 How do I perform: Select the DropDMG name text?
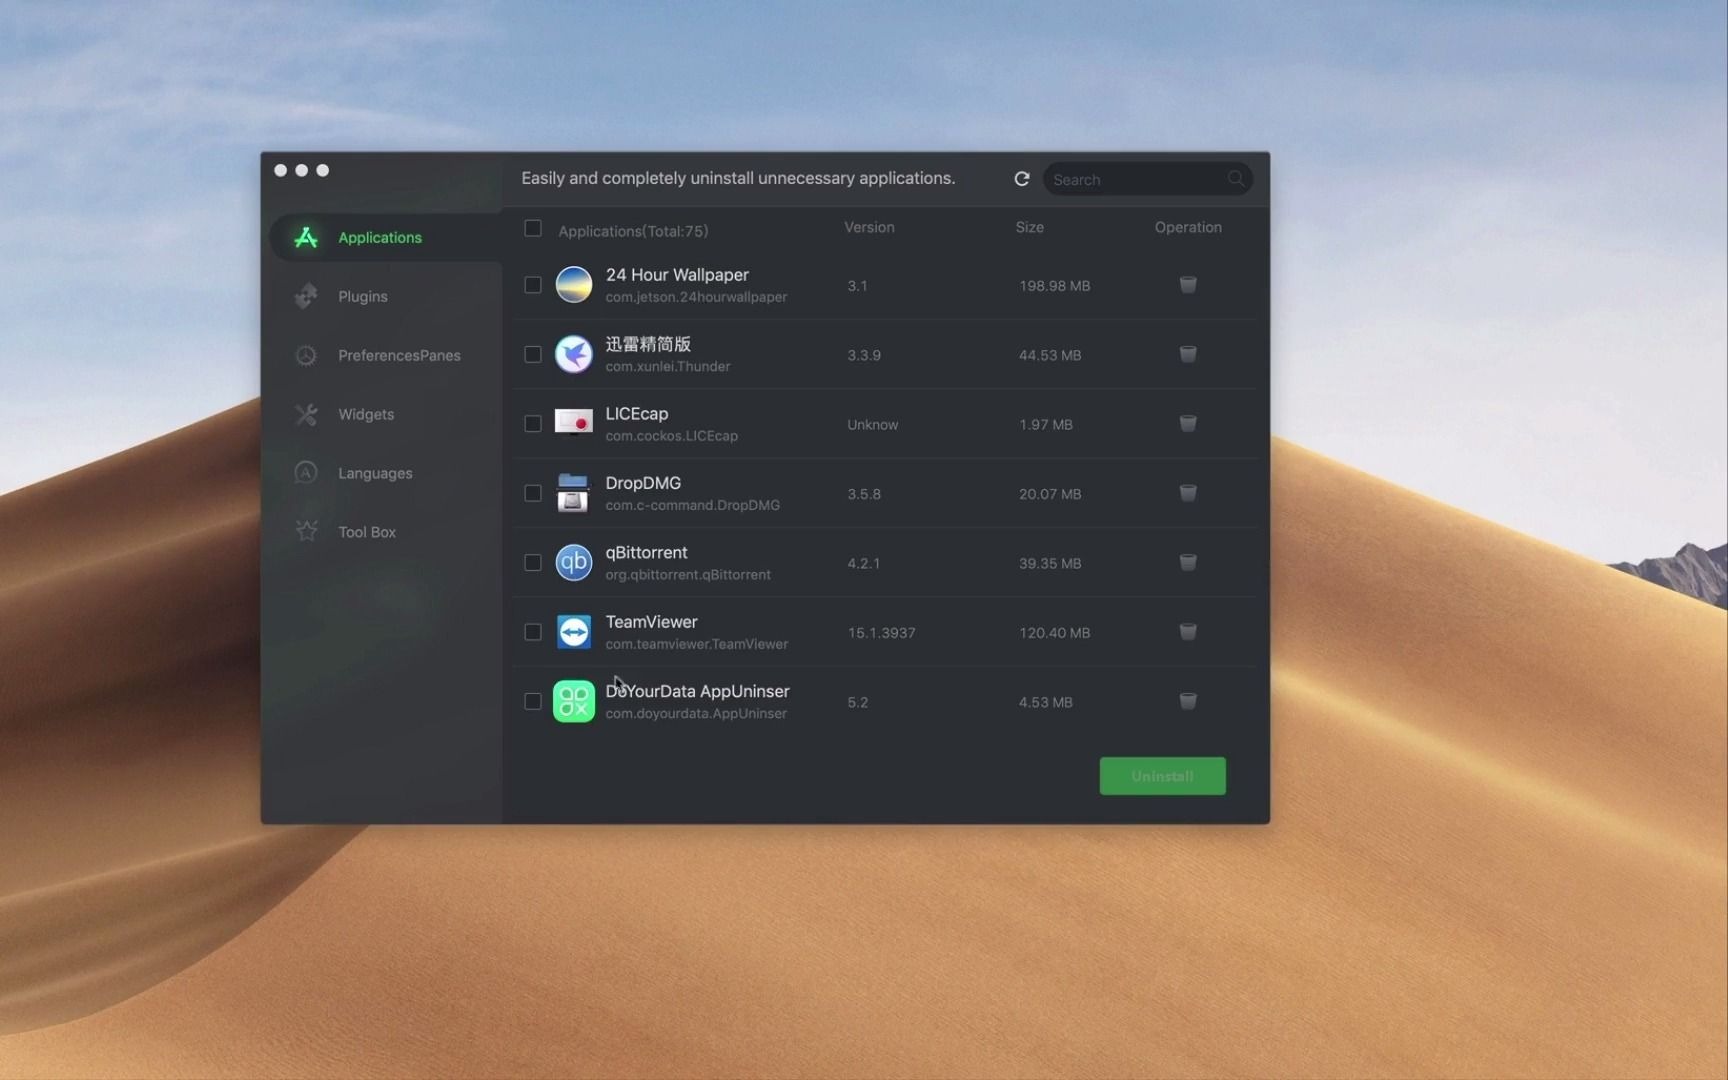(643, 483)
